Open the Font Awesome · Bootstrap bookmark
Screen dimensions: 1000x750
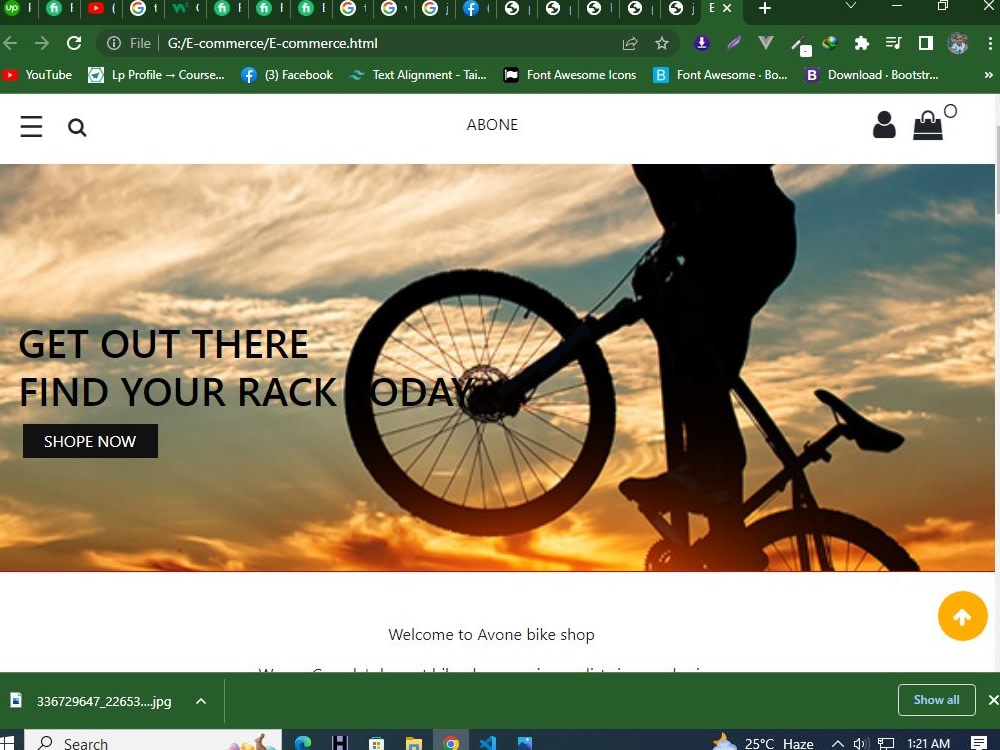(720, 75)
